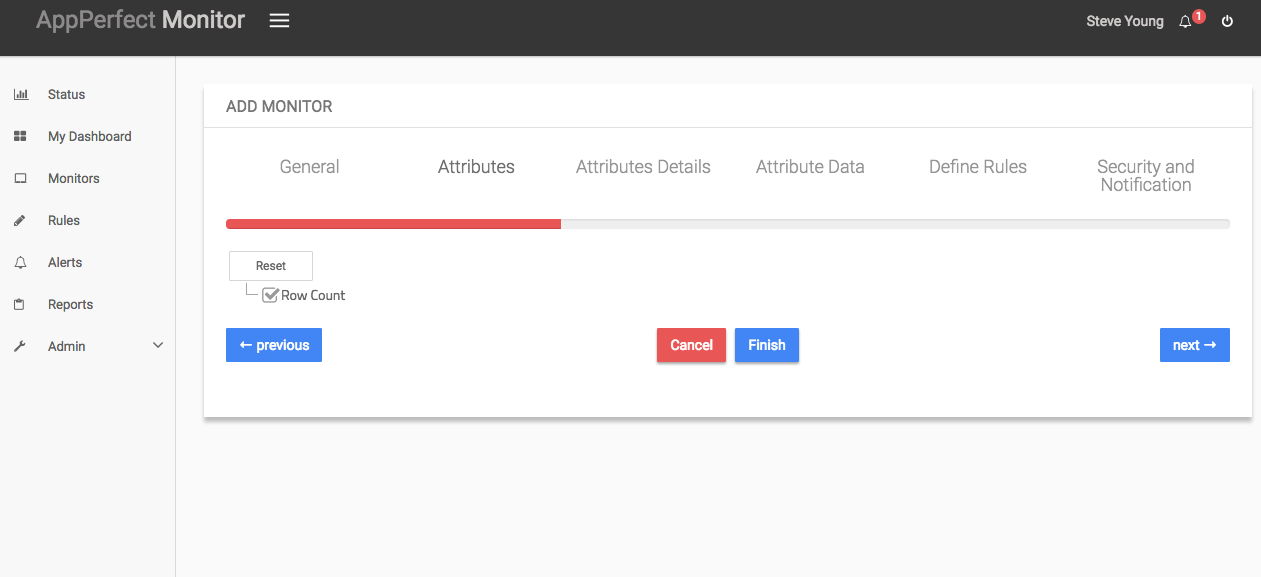Click the red wizard progress bar
The height and width of the screenshot is (577, 1261).
pos(393,224)
